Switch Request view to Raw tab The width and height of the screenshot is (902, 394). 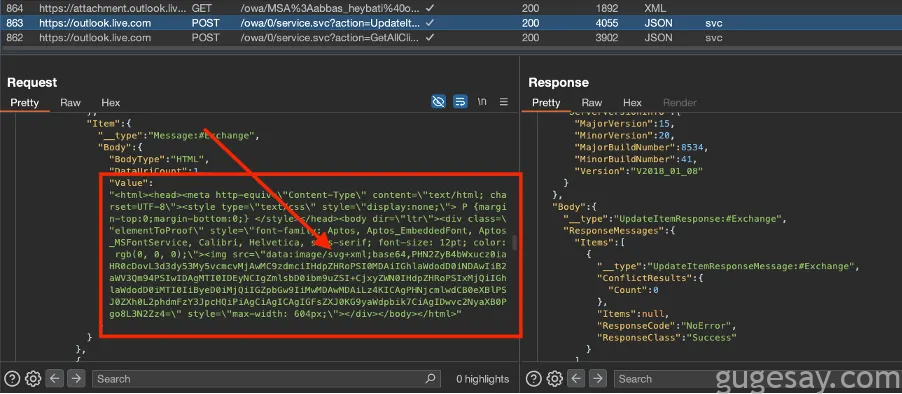70,102
